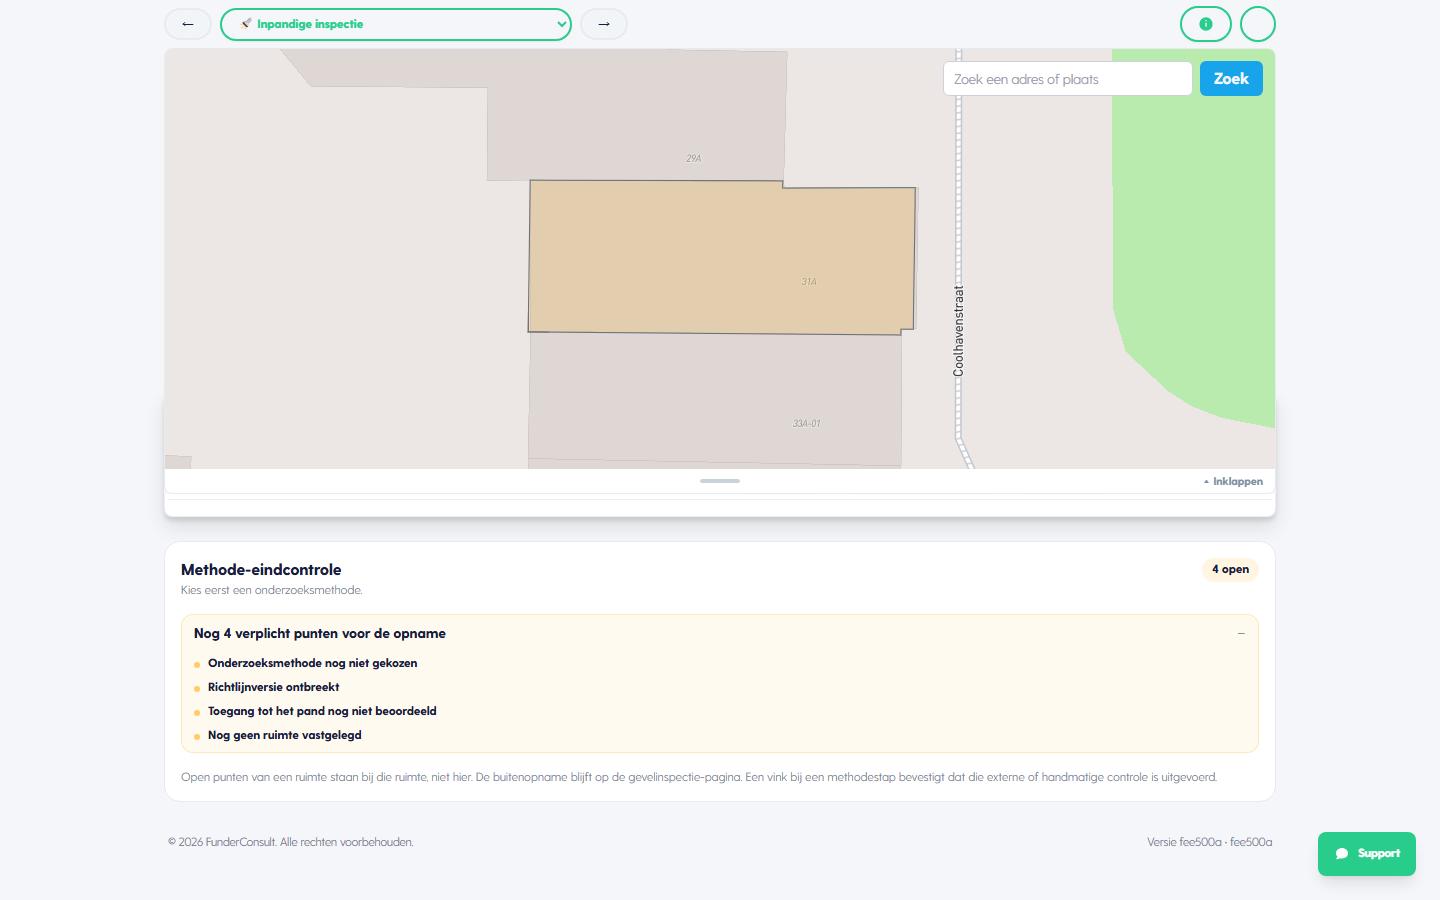The width and height of the screenshot is (1440, 900).
Task: Grab the map panel resize handle bar
Action: coord(720,481)
